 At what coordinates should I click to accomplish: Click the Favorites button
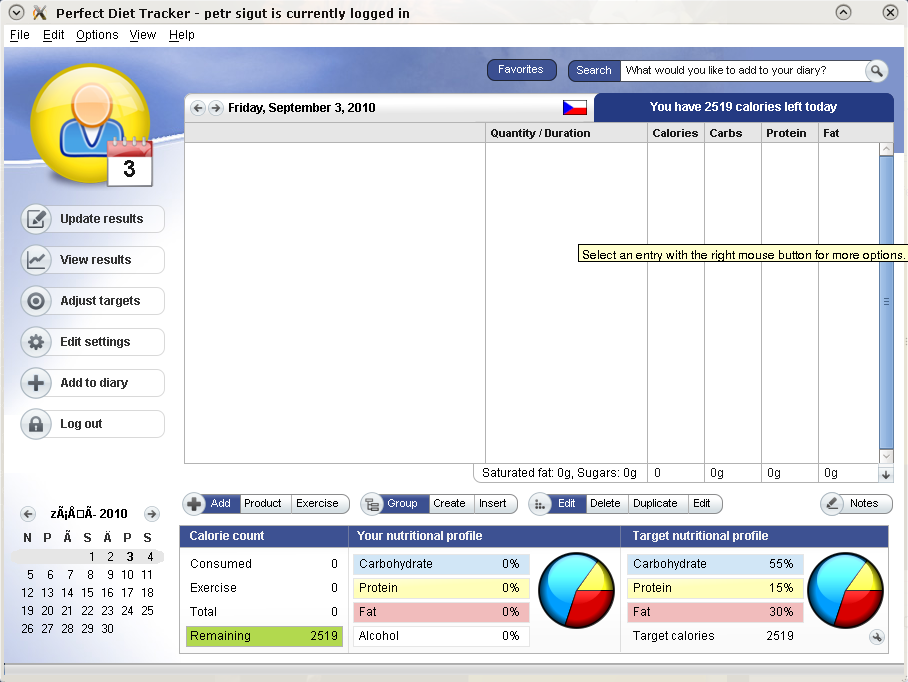point(521,70)
